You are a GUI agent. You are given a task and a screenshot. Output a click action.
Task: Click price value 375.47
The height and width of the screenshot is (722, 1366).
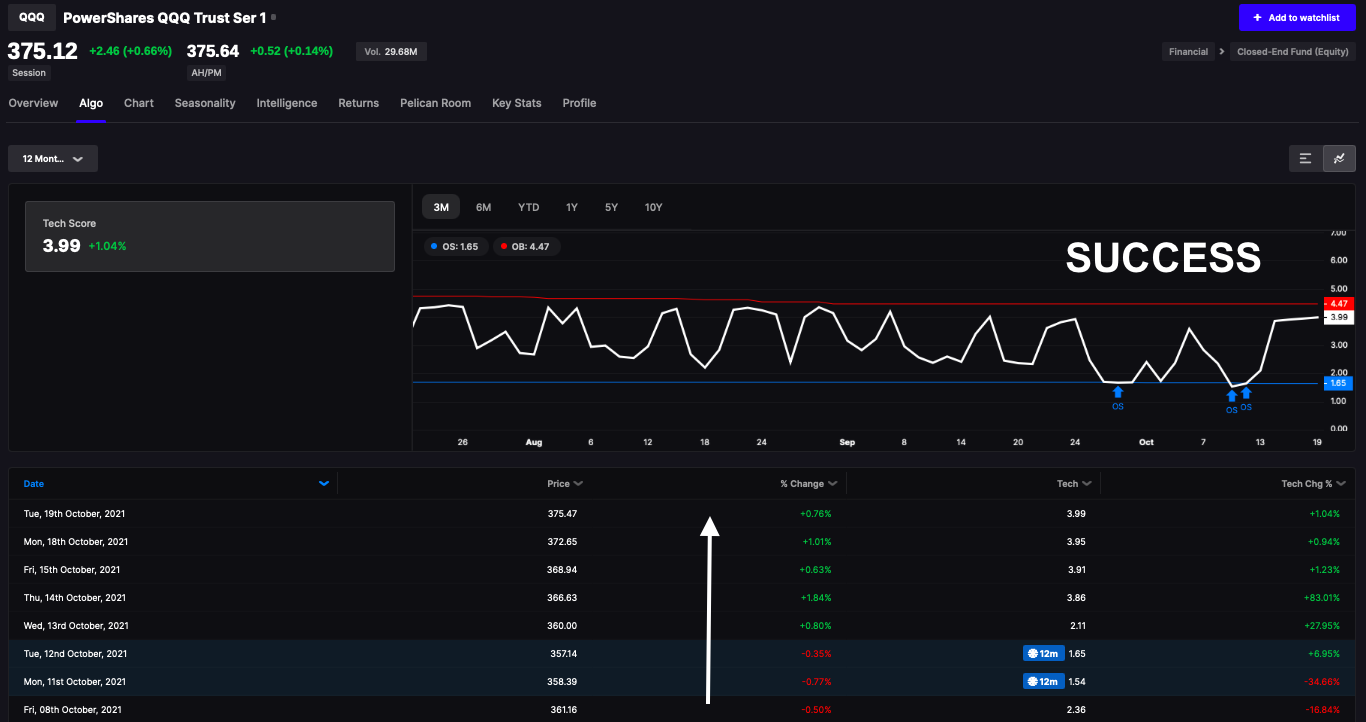click(562, 513)
